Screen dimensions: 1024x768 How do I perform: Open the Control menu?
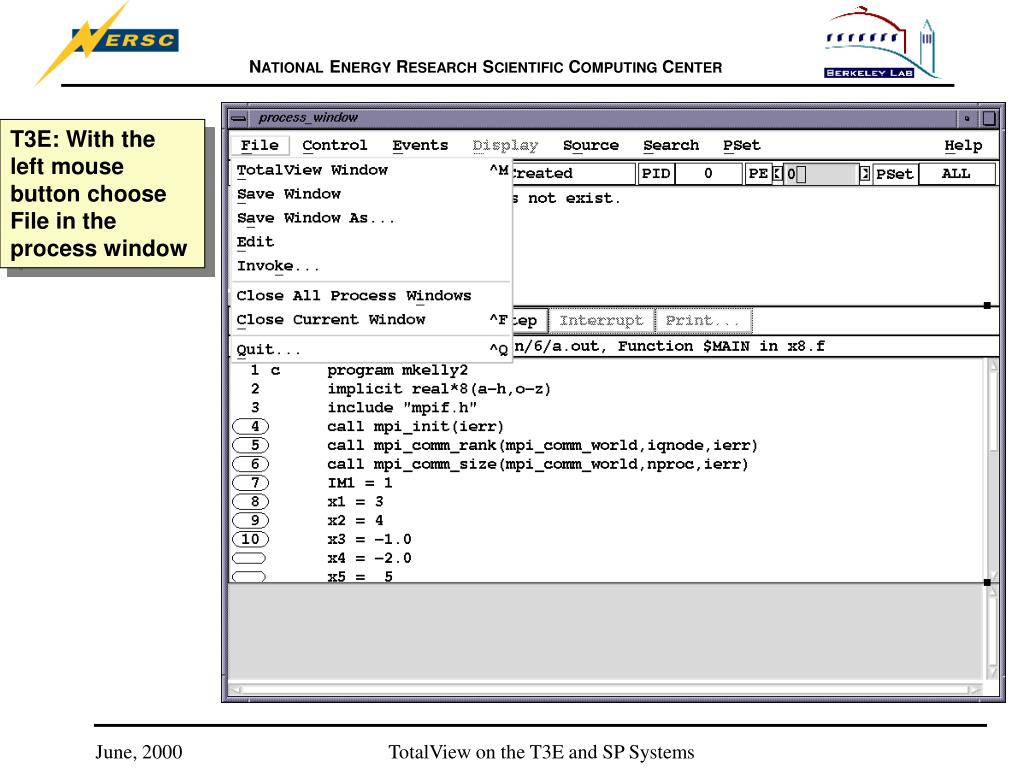(x=334, y=145)
